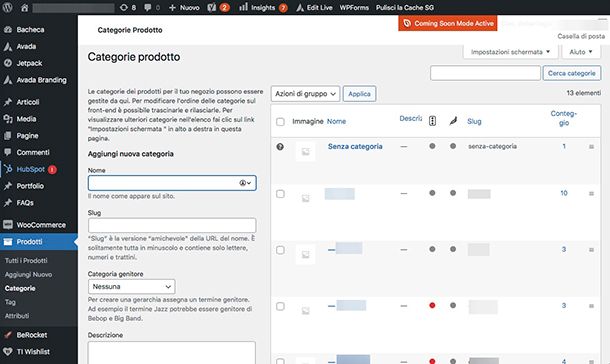Click Applica bulk action button
The image size is (610, 364).
(x=359, y=94)
